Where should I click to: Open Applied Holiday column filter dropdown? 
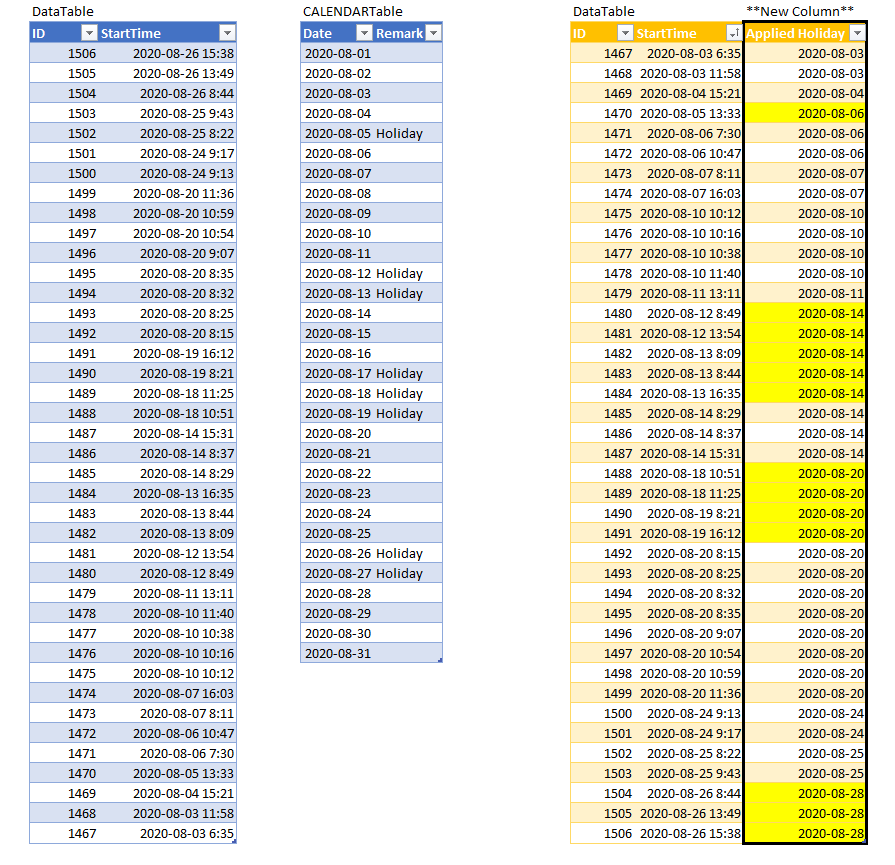tap(857, 33)
